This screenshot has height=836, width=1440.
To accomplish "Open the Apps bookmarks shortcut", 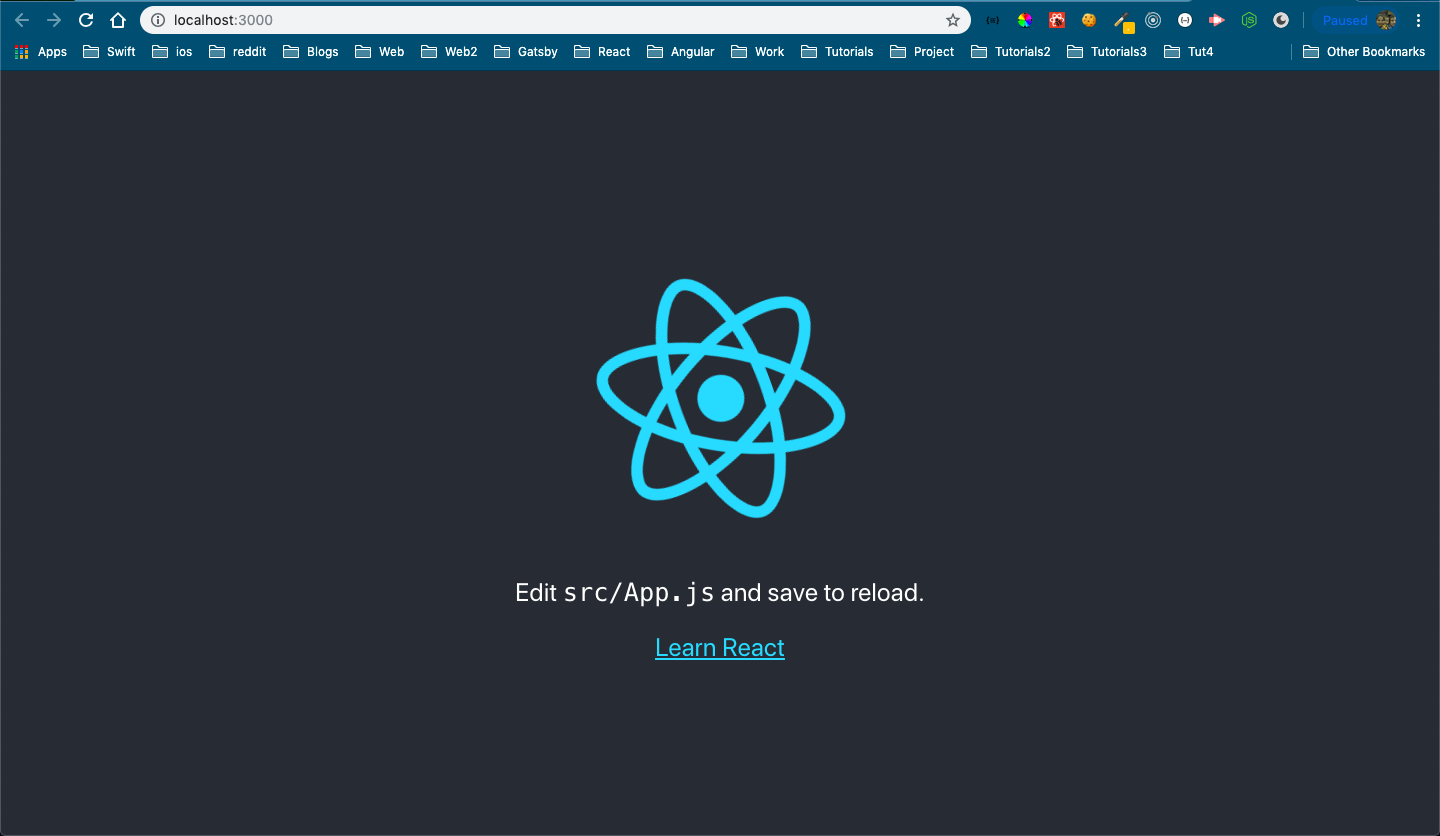I will 41,52.
